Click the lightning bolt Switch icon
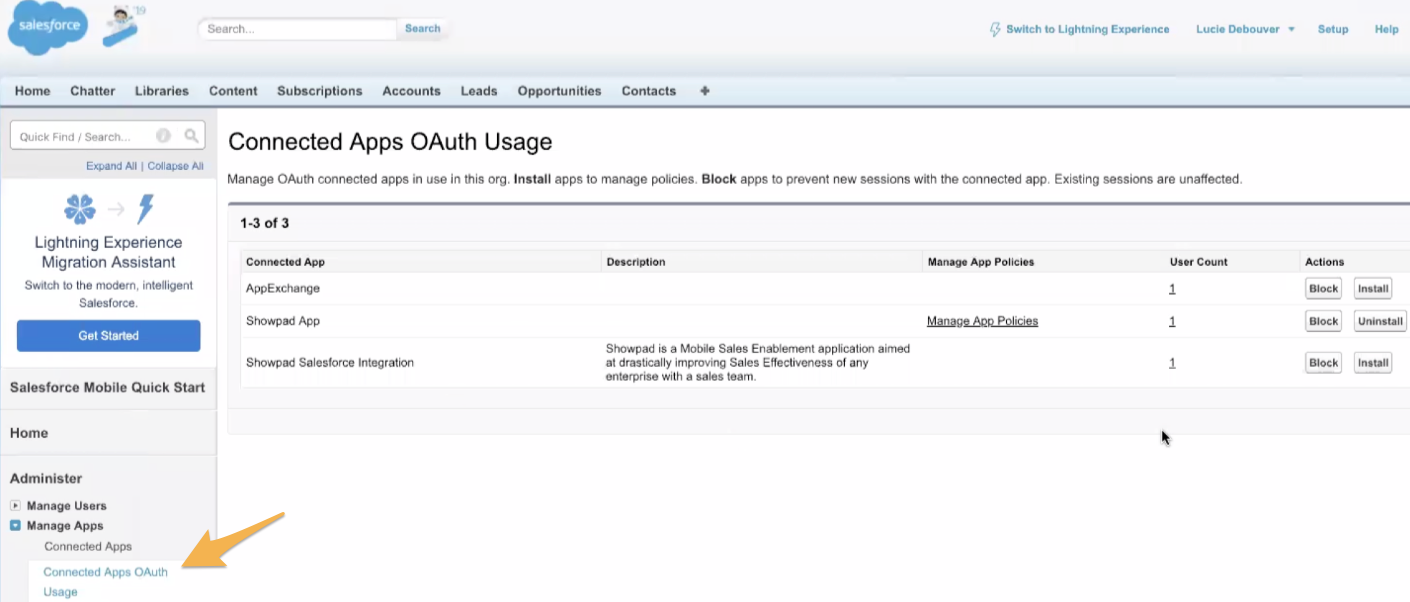 (994, 29)
